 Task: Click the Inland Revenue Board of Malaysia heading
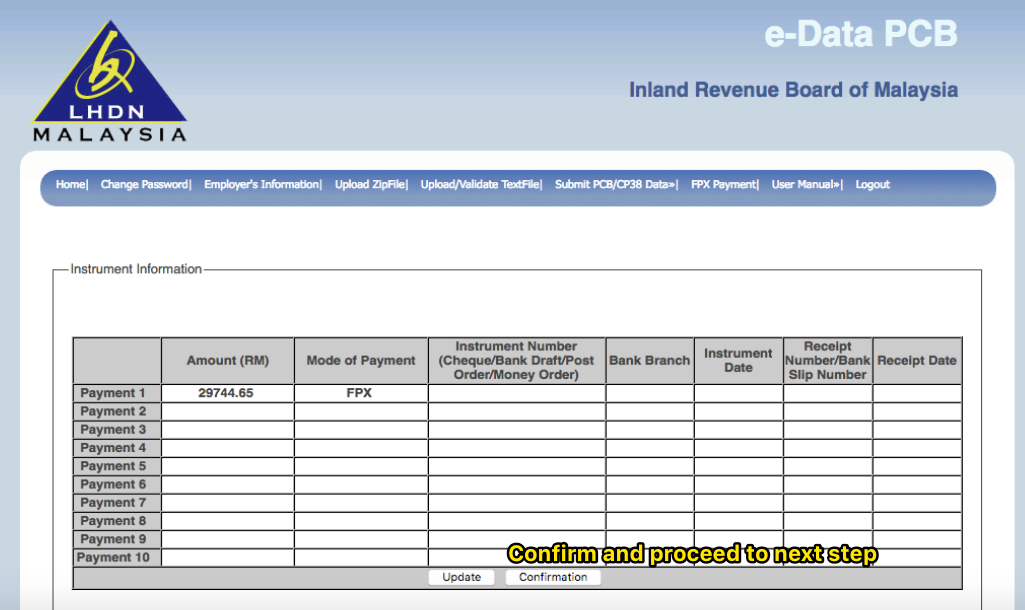coord(794,90)
